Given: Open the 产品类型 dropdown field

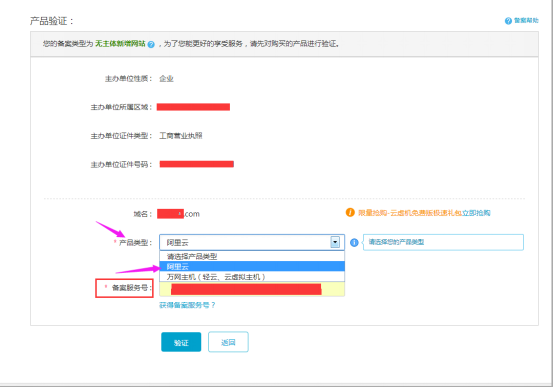Looking at the screenshot, I should point(252,242).
